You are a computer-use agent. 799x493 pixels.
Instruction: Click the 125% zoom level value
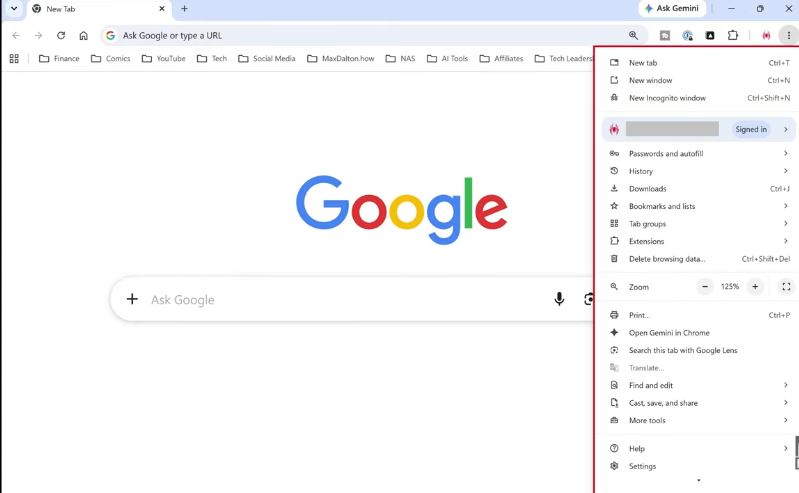[x=730, y=287]
